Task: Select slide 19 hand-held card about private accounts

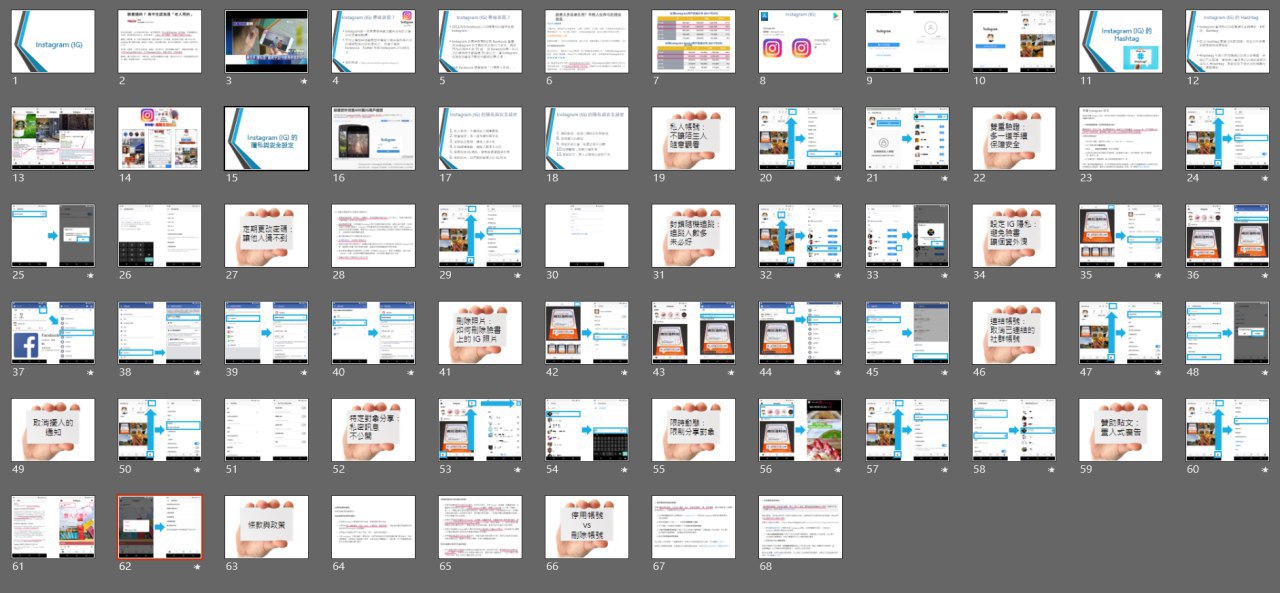Action: point(693,139)
